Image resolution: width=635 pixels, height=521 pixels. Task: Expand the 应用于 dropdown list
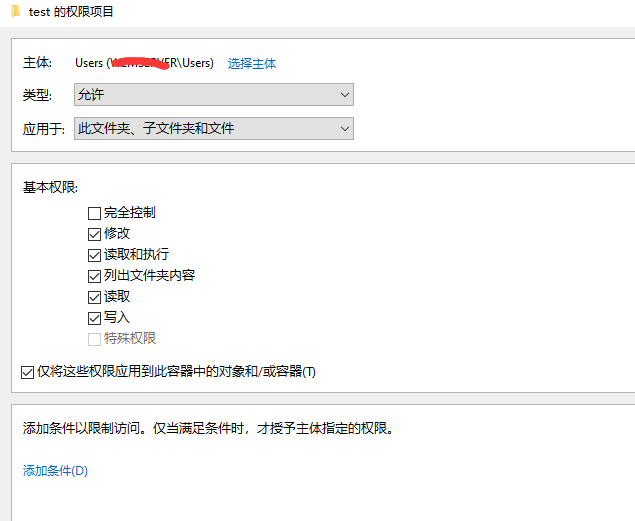pos(214,128)
